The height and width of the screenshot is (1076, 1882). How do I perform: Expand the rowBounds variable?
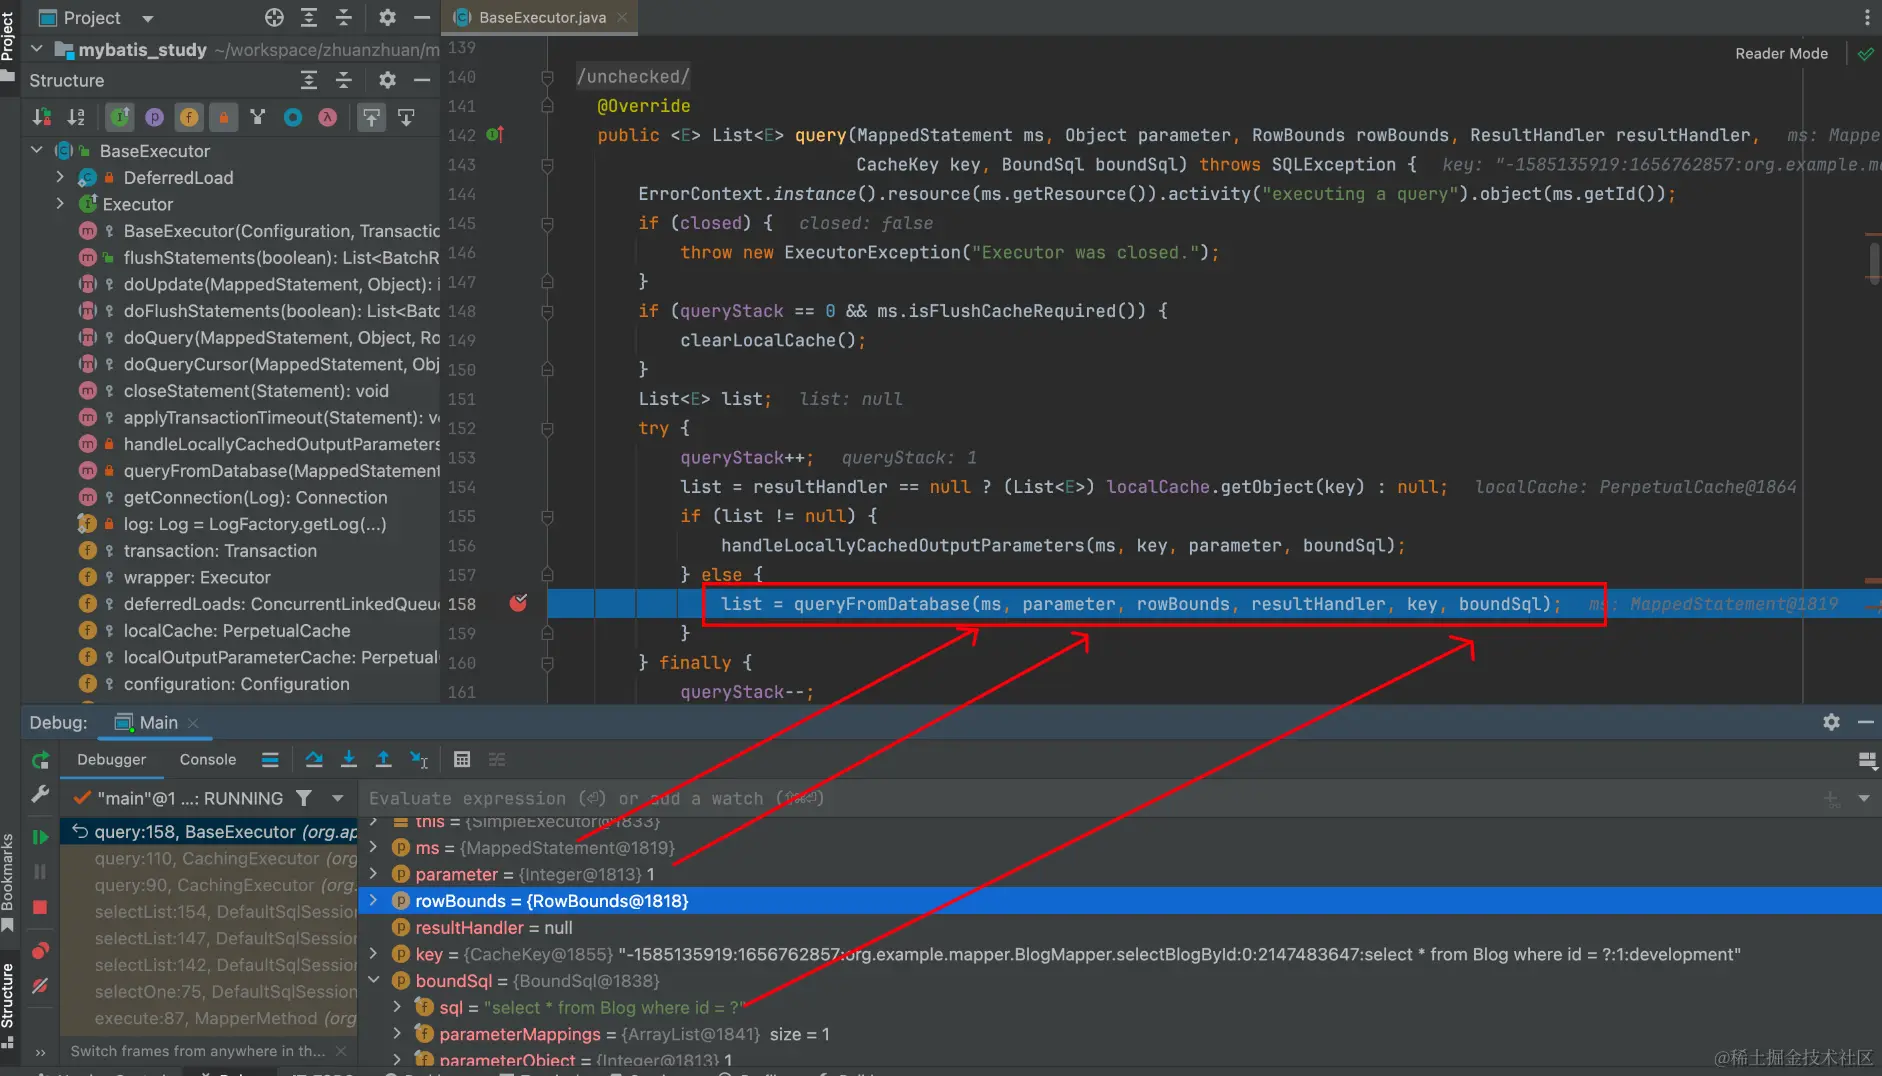coord(373,900)
